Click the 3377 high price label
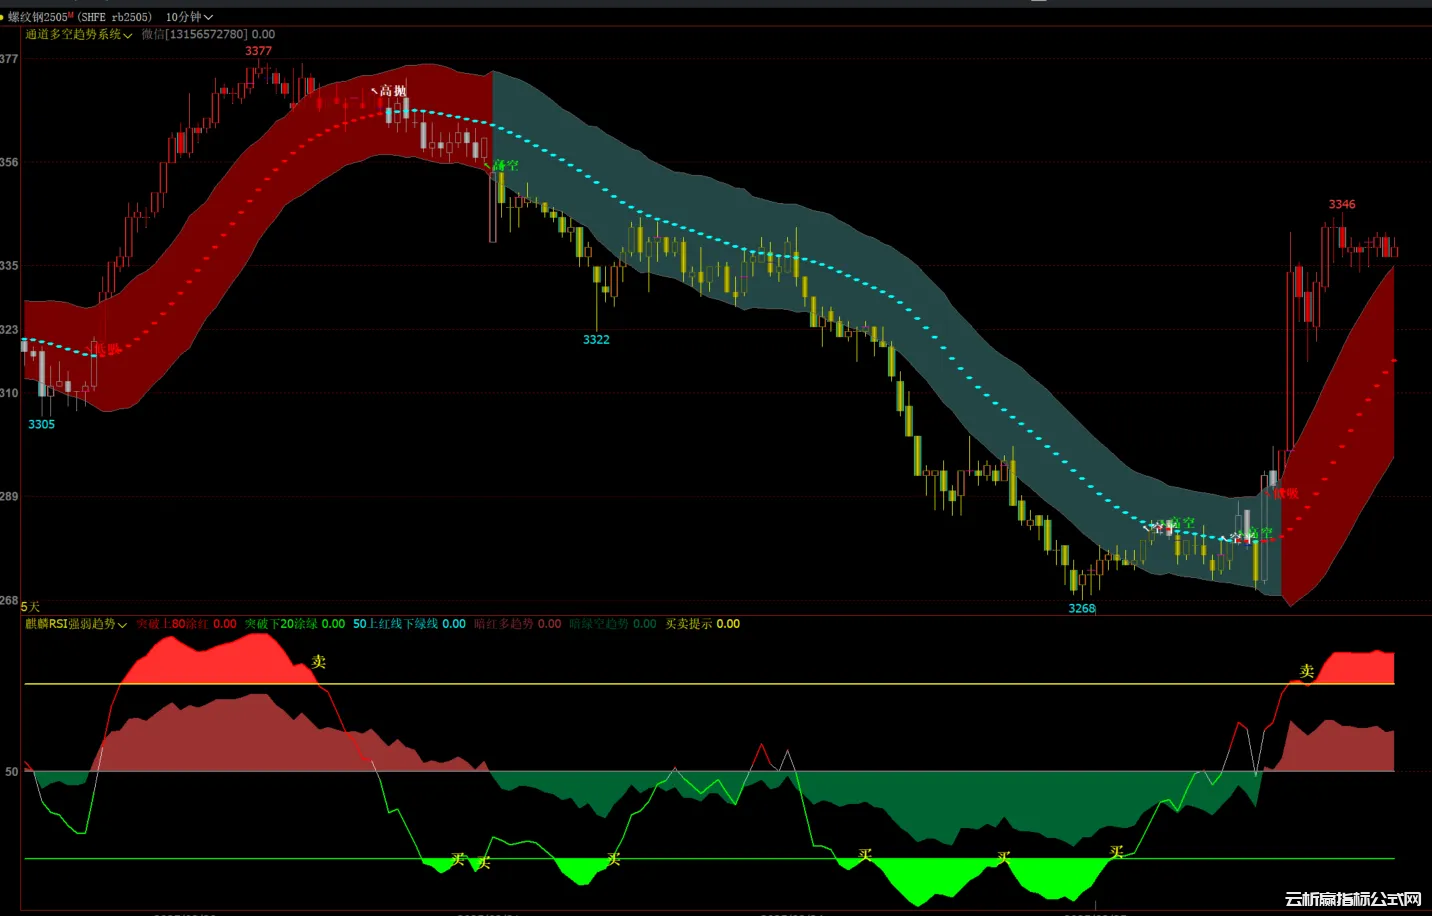 pos(258,51)
